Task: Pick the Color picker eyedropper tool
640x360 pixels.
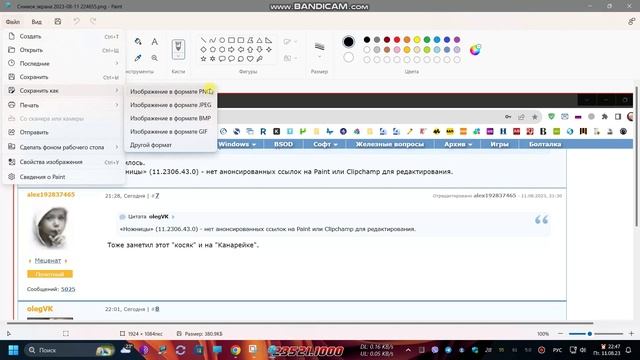Action: [x=138, y=58]
